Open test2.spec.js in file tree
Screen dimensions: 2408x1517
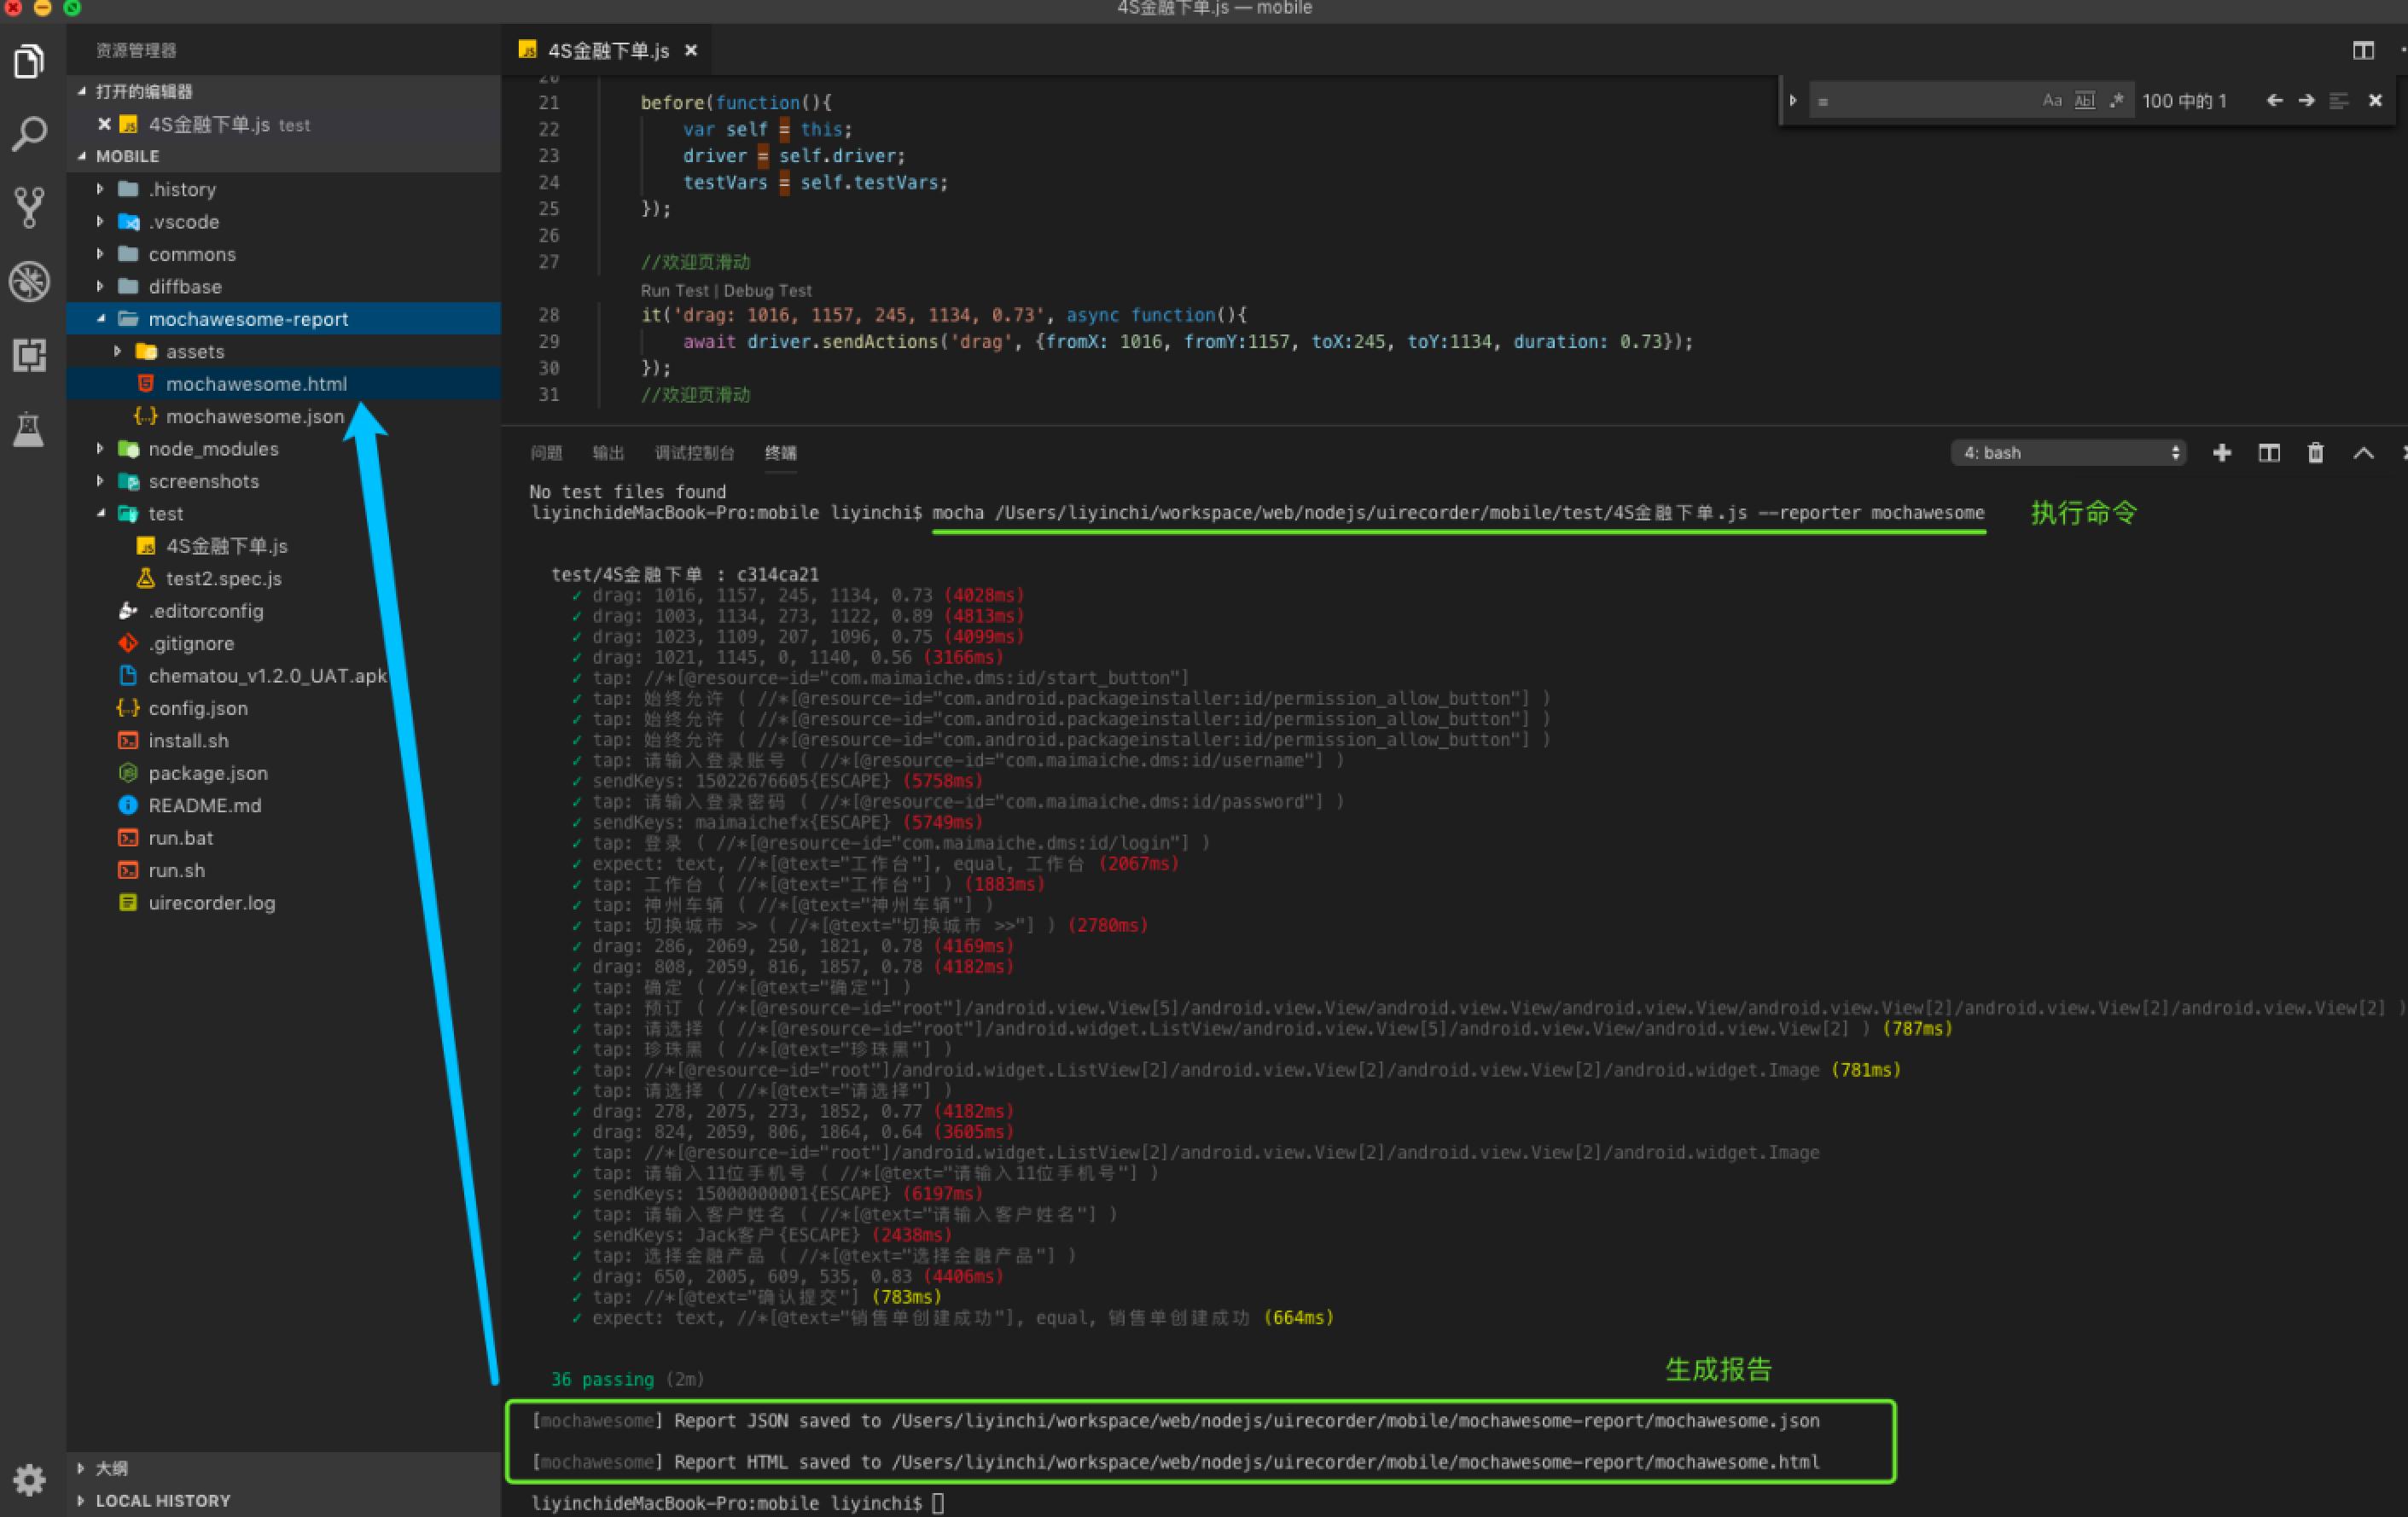point(284,579)
